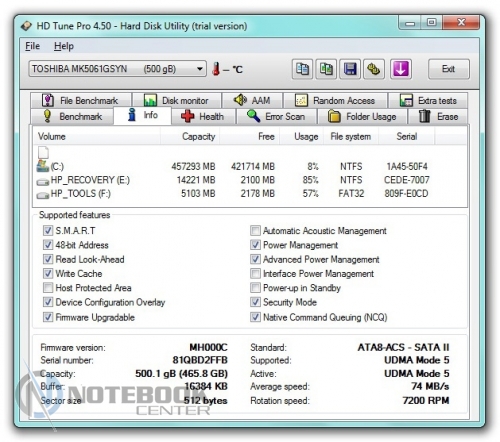
Task: Sort volumes by the Capacity column header
Action: coord(190,136)
